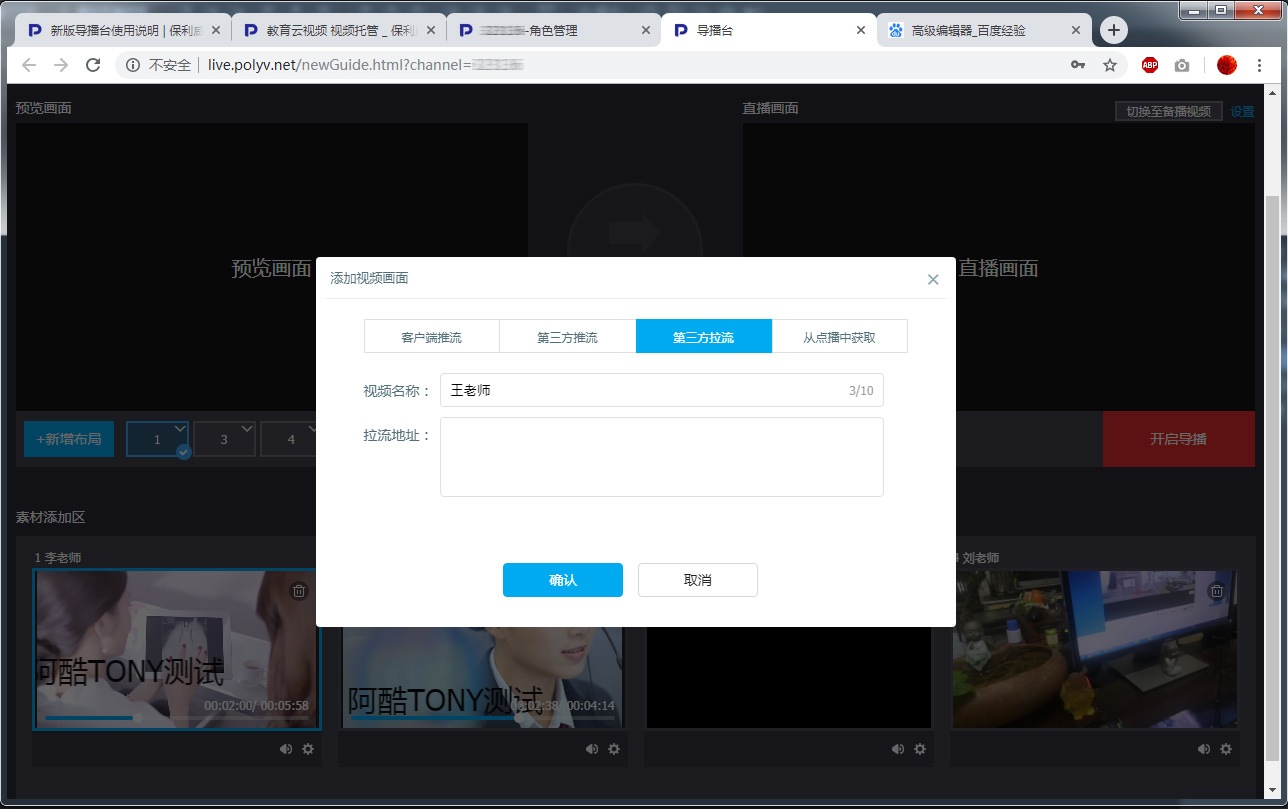
Task: Mute the 李老师 source speaker icon
Action: (286, 749)
